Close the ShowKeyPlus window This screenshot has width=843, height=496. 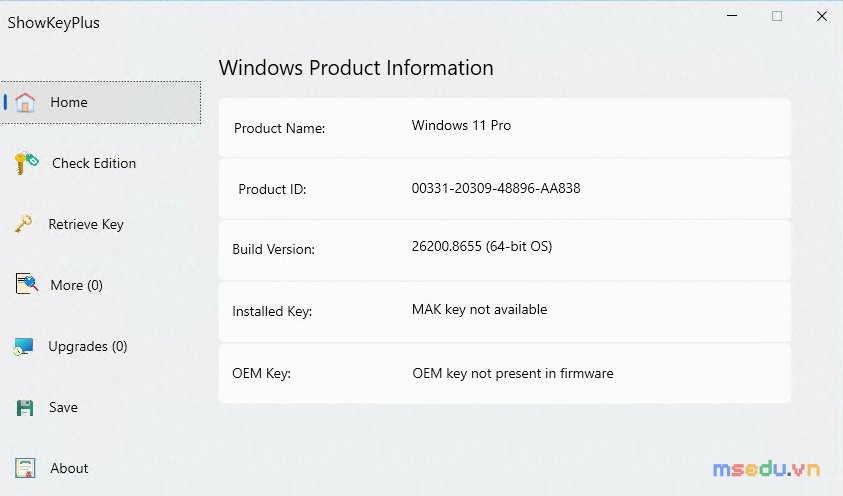click(822, 16)
